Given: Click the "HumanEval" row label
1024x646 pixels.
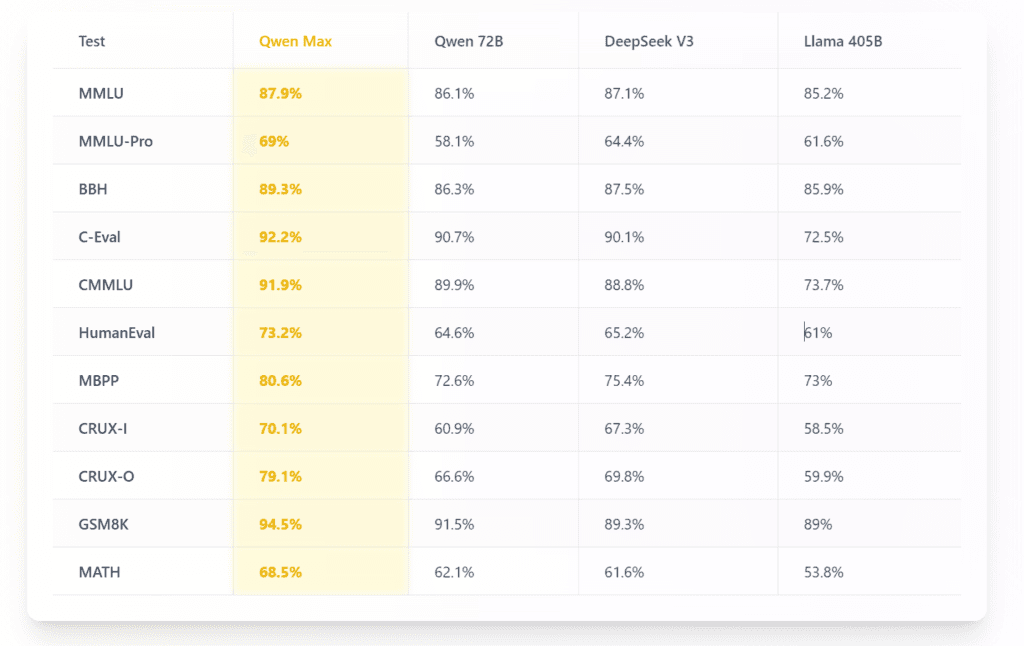Looking at the screenshot, I should [116, 332].
